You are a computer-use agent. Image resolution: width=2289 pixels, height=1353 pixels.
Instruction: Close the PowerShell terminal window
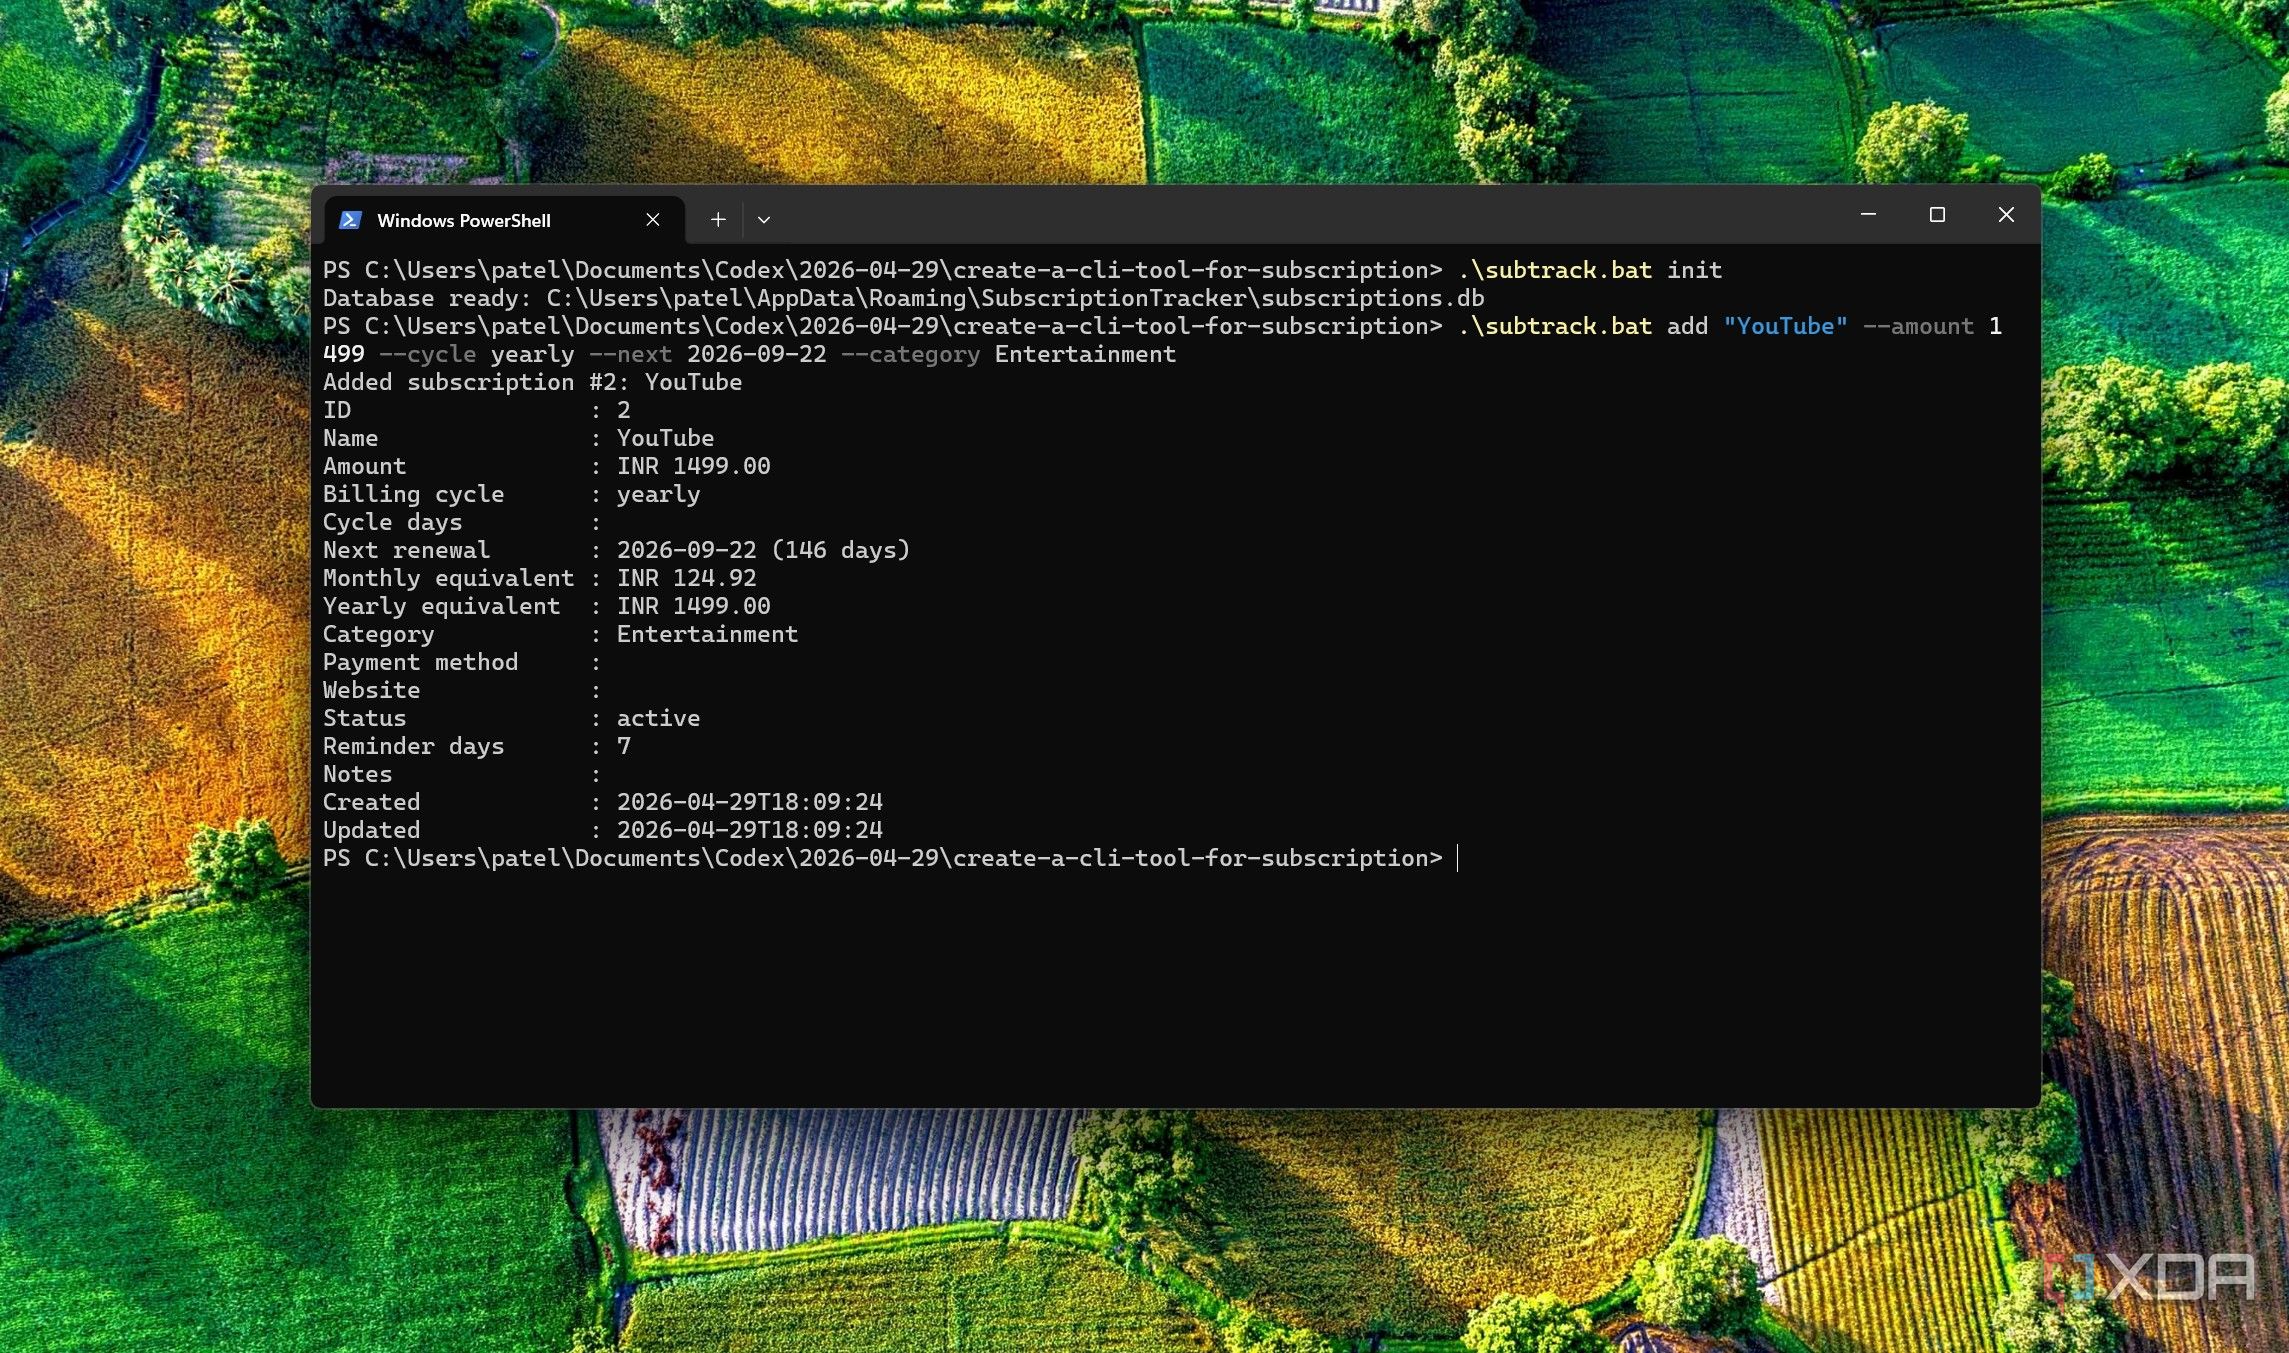[x=2006, y=215]
